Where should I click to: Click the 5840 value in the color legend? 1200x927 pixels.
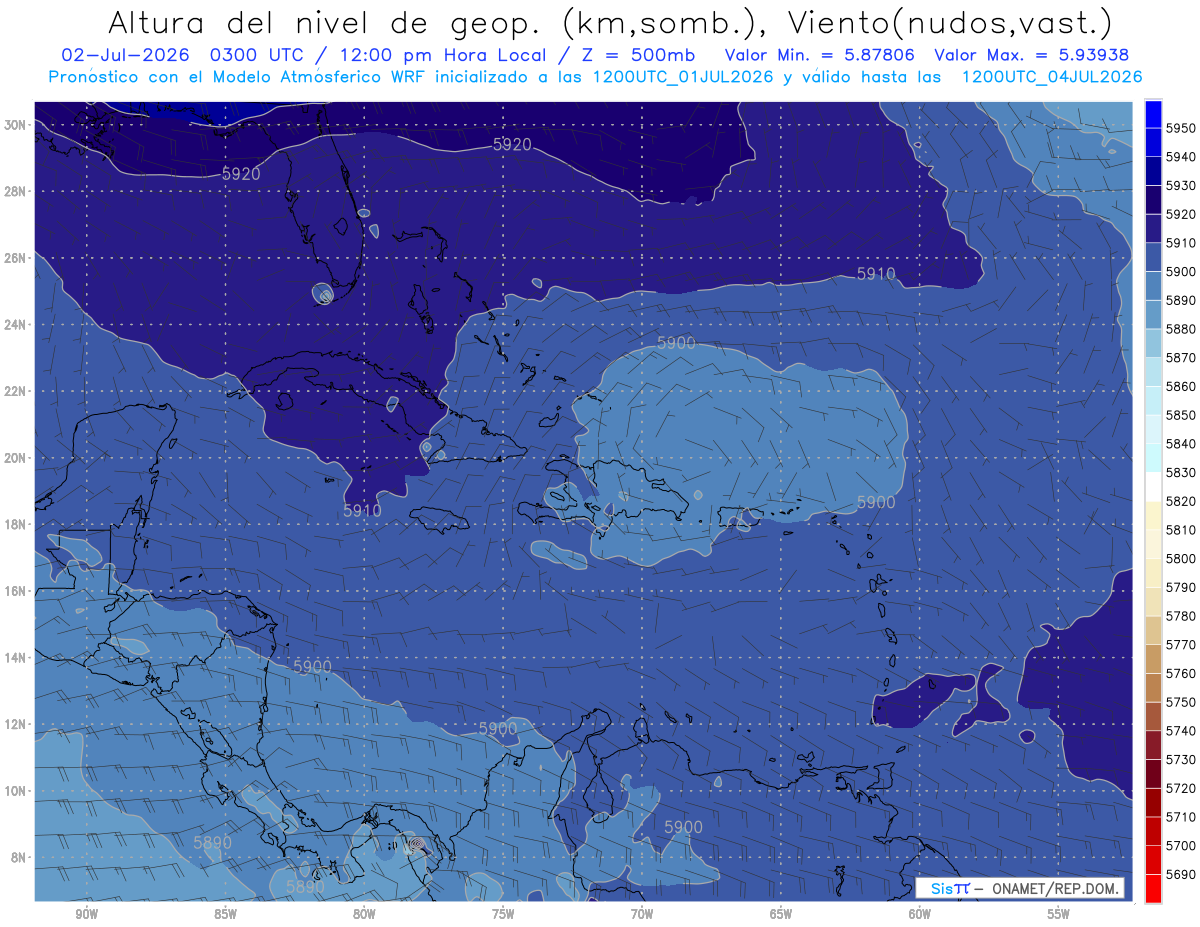[1181, 443]
